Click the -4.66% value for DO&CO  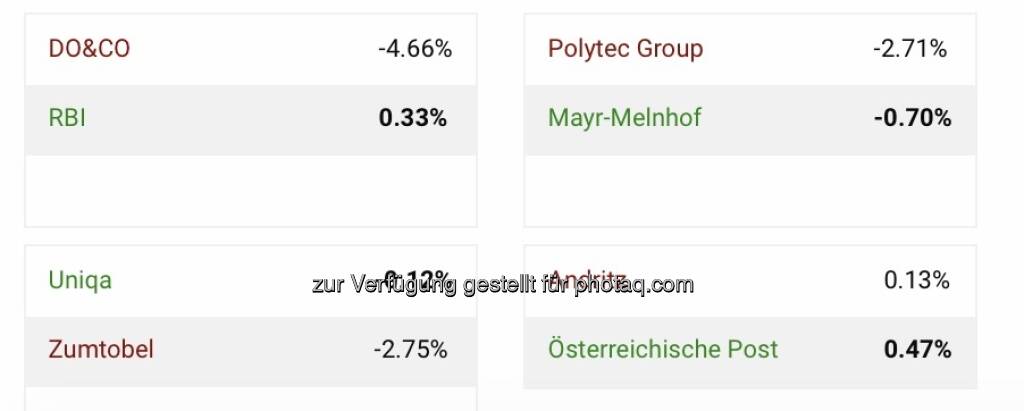pyautogui.click(x=414, y=48)
